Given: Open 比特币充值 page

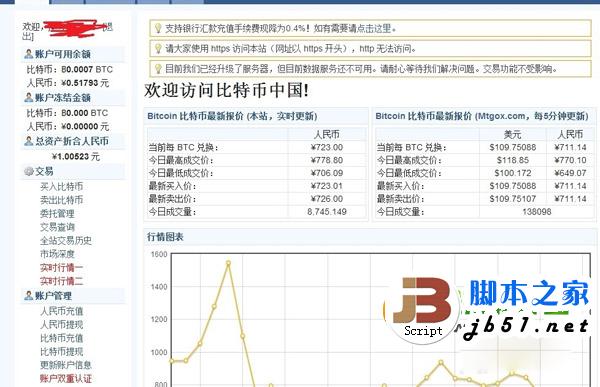Looking at the screenshot, I should point(62,338).
